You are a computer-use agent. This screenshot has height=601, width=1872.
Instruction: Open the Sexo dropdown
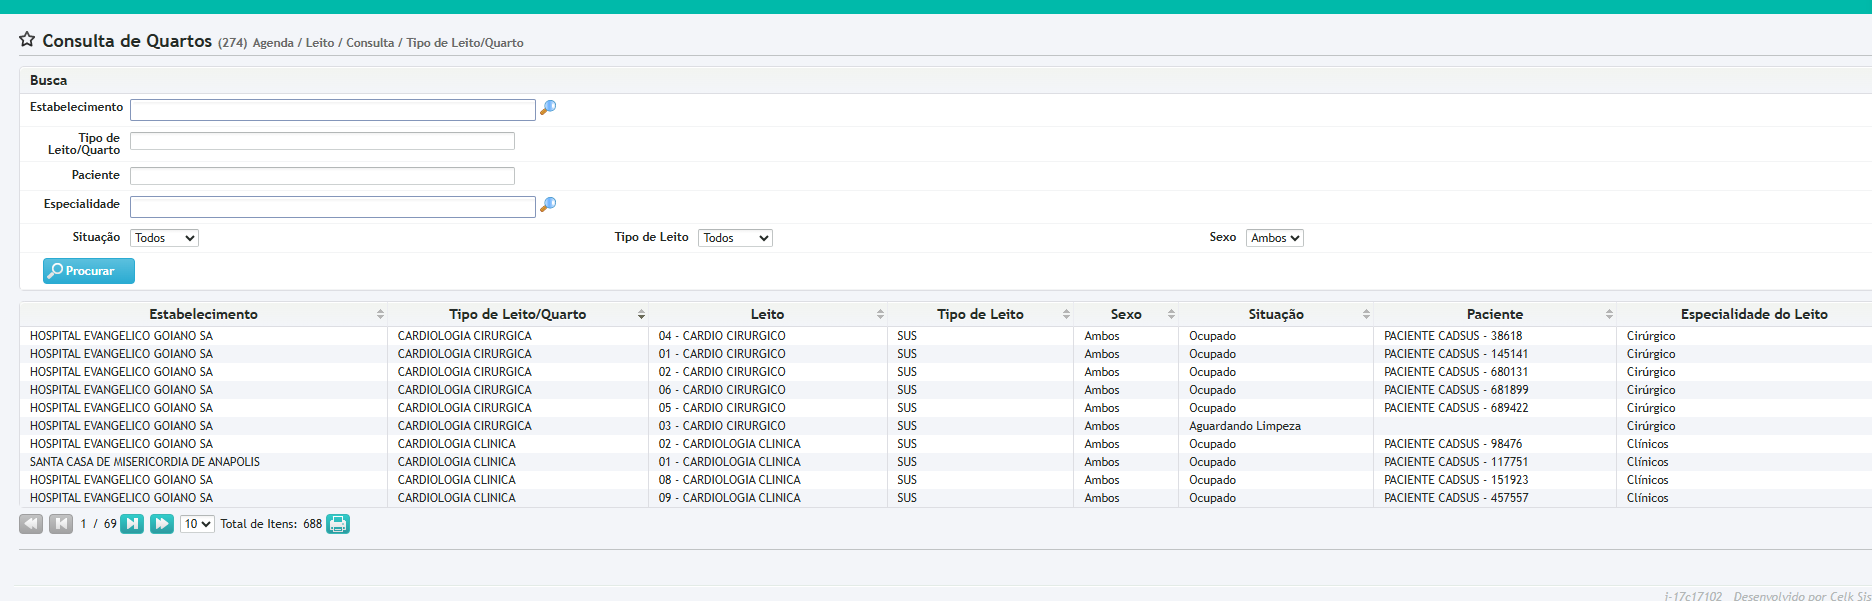pyautogui.click(x=1274, y=238)
